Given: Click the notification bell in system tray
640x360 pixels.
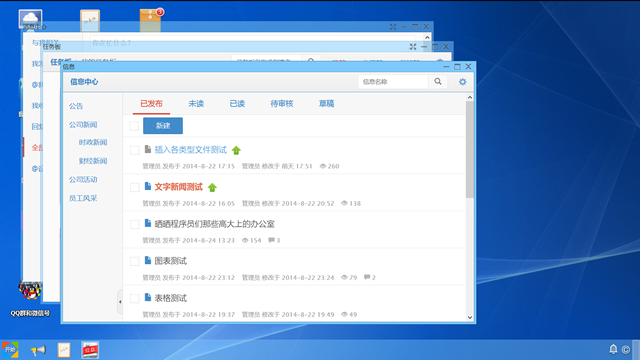Looking at the screenshot, I should coord(613,349).
